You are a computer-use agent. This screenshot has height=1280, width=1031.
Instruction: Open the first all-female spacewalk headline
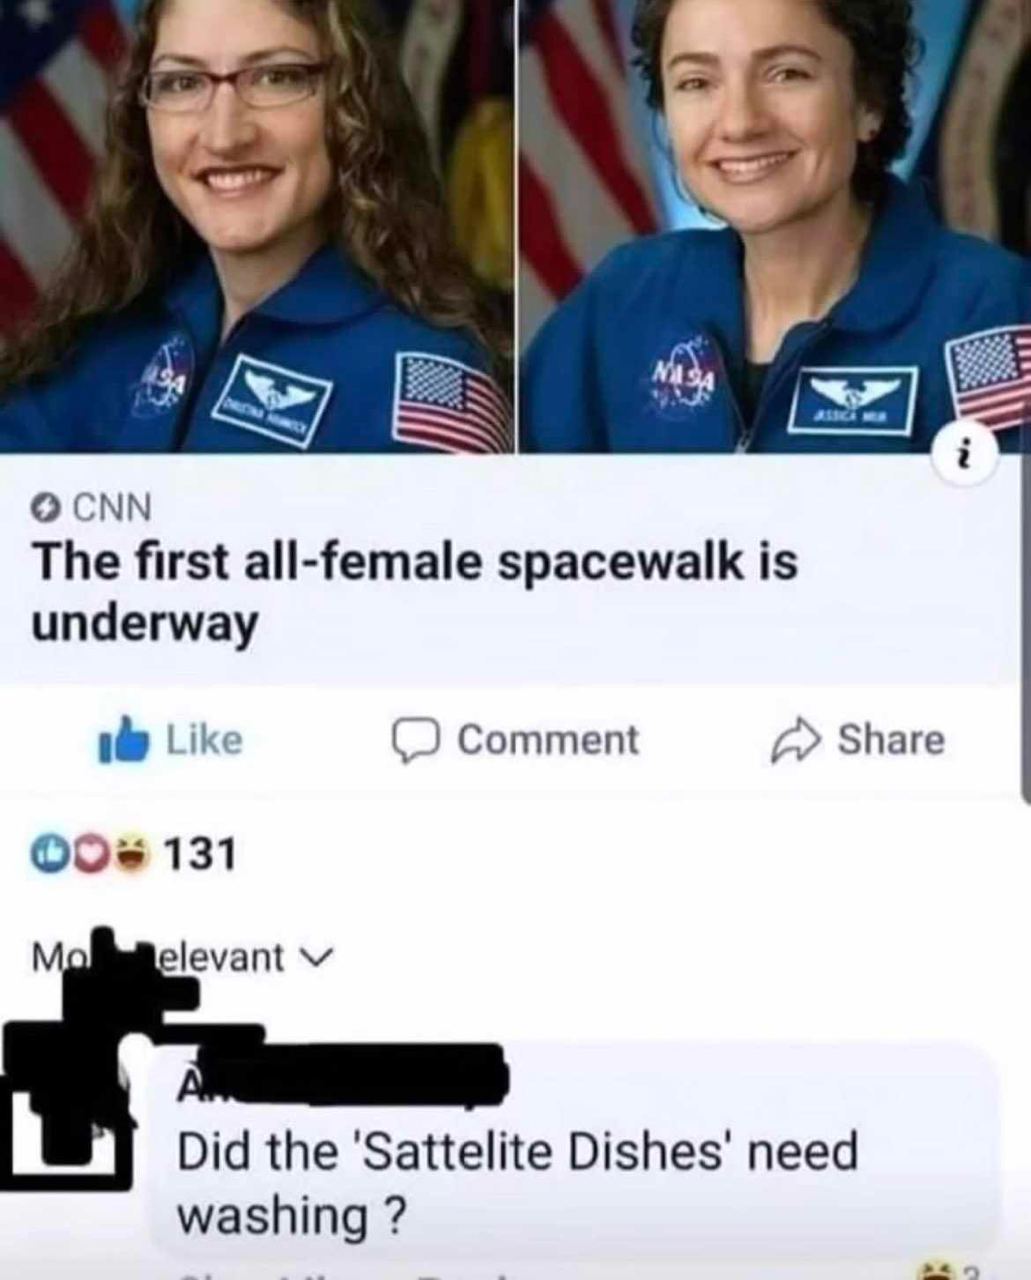pos(415,593)
